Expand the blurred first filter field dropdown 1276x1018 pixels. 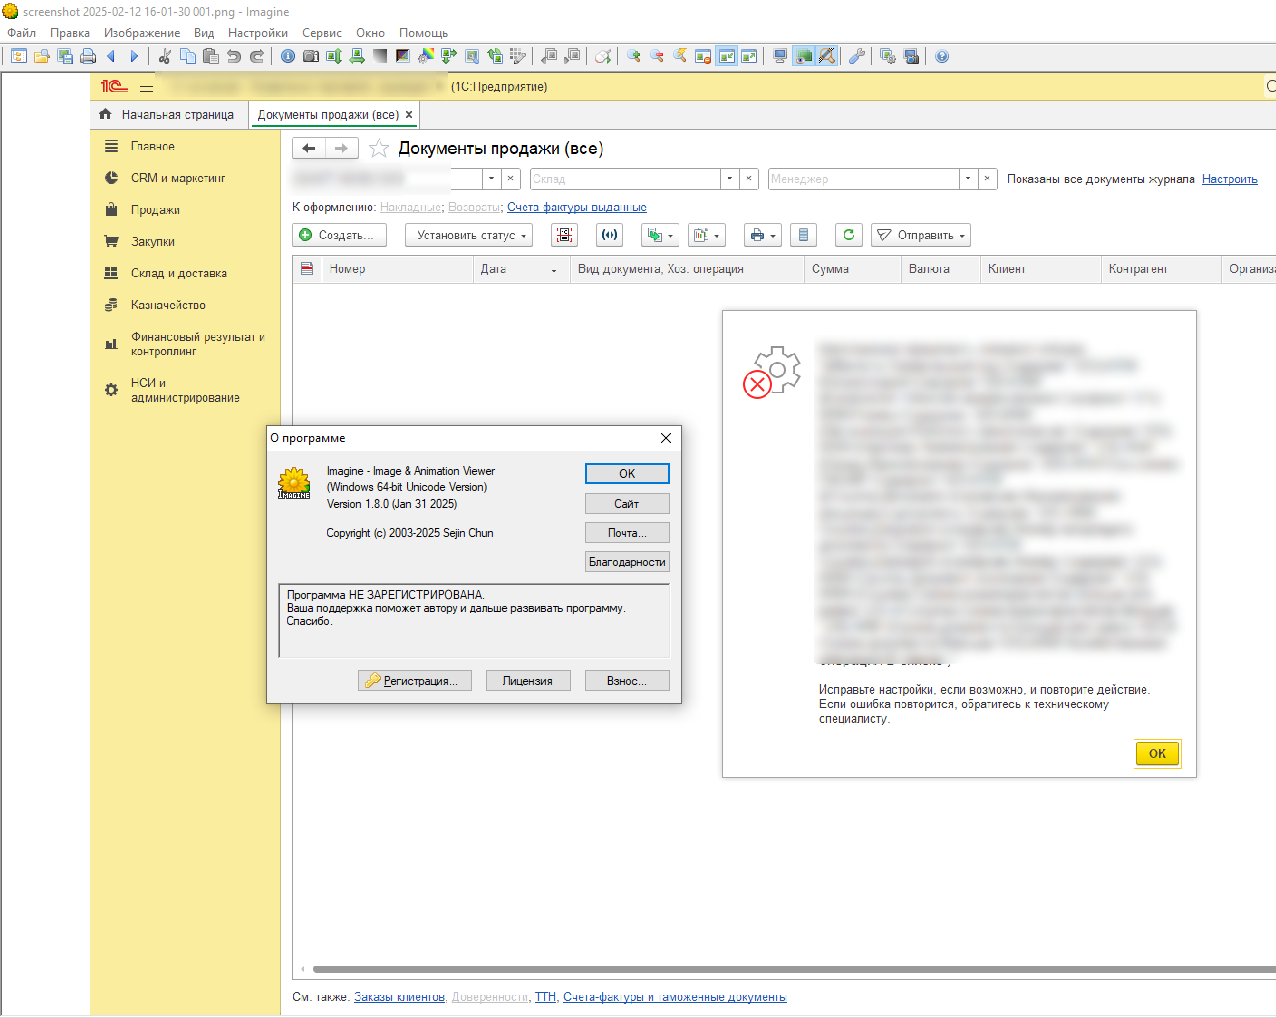tap(491, 179)
